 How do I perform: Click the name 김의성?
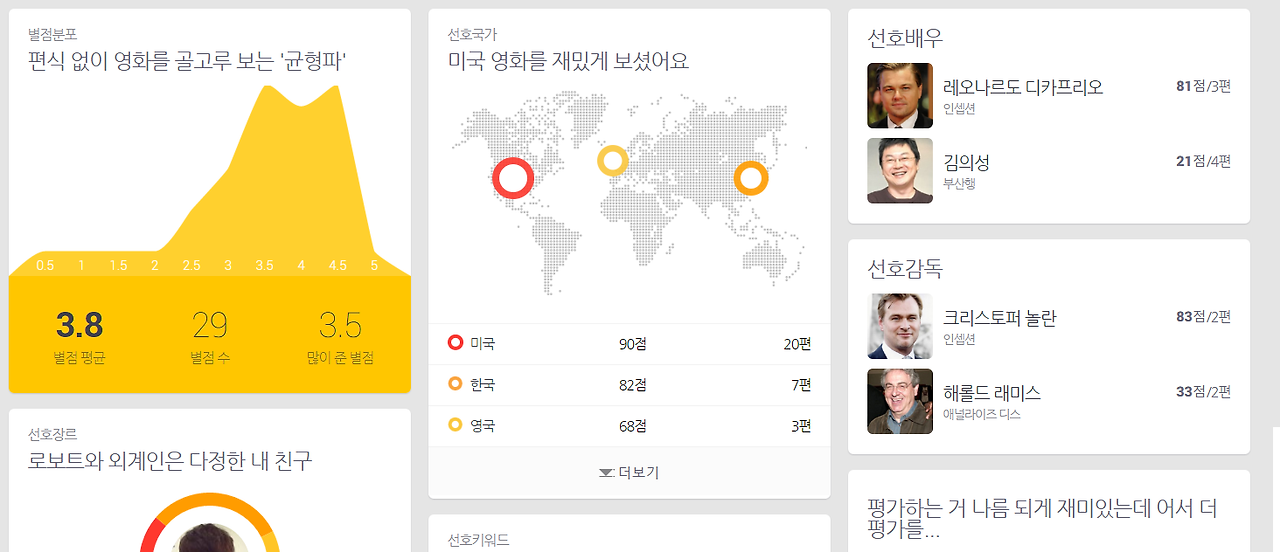pyautogui.click(x=966, y=162)
